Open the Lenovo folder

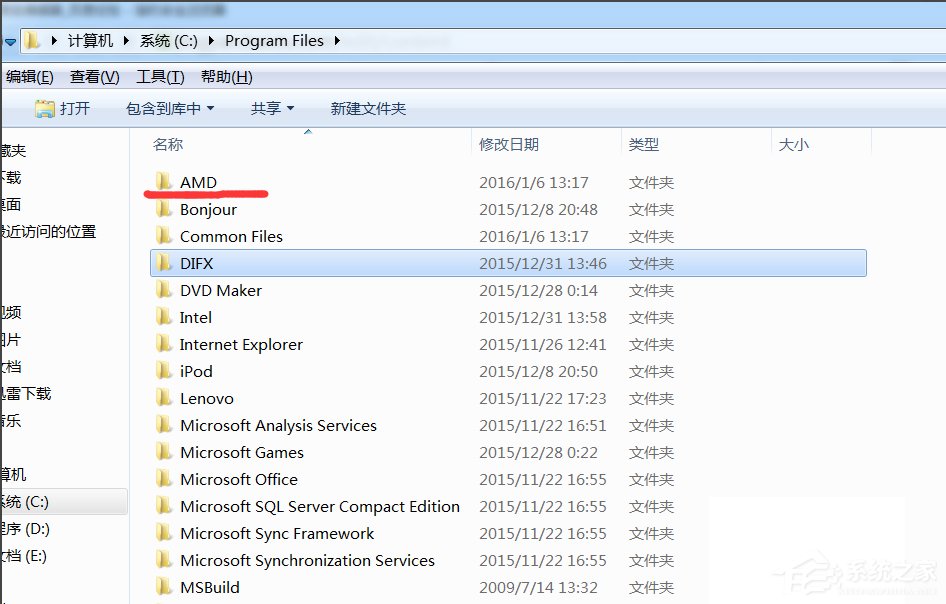(x=203, y=398)
